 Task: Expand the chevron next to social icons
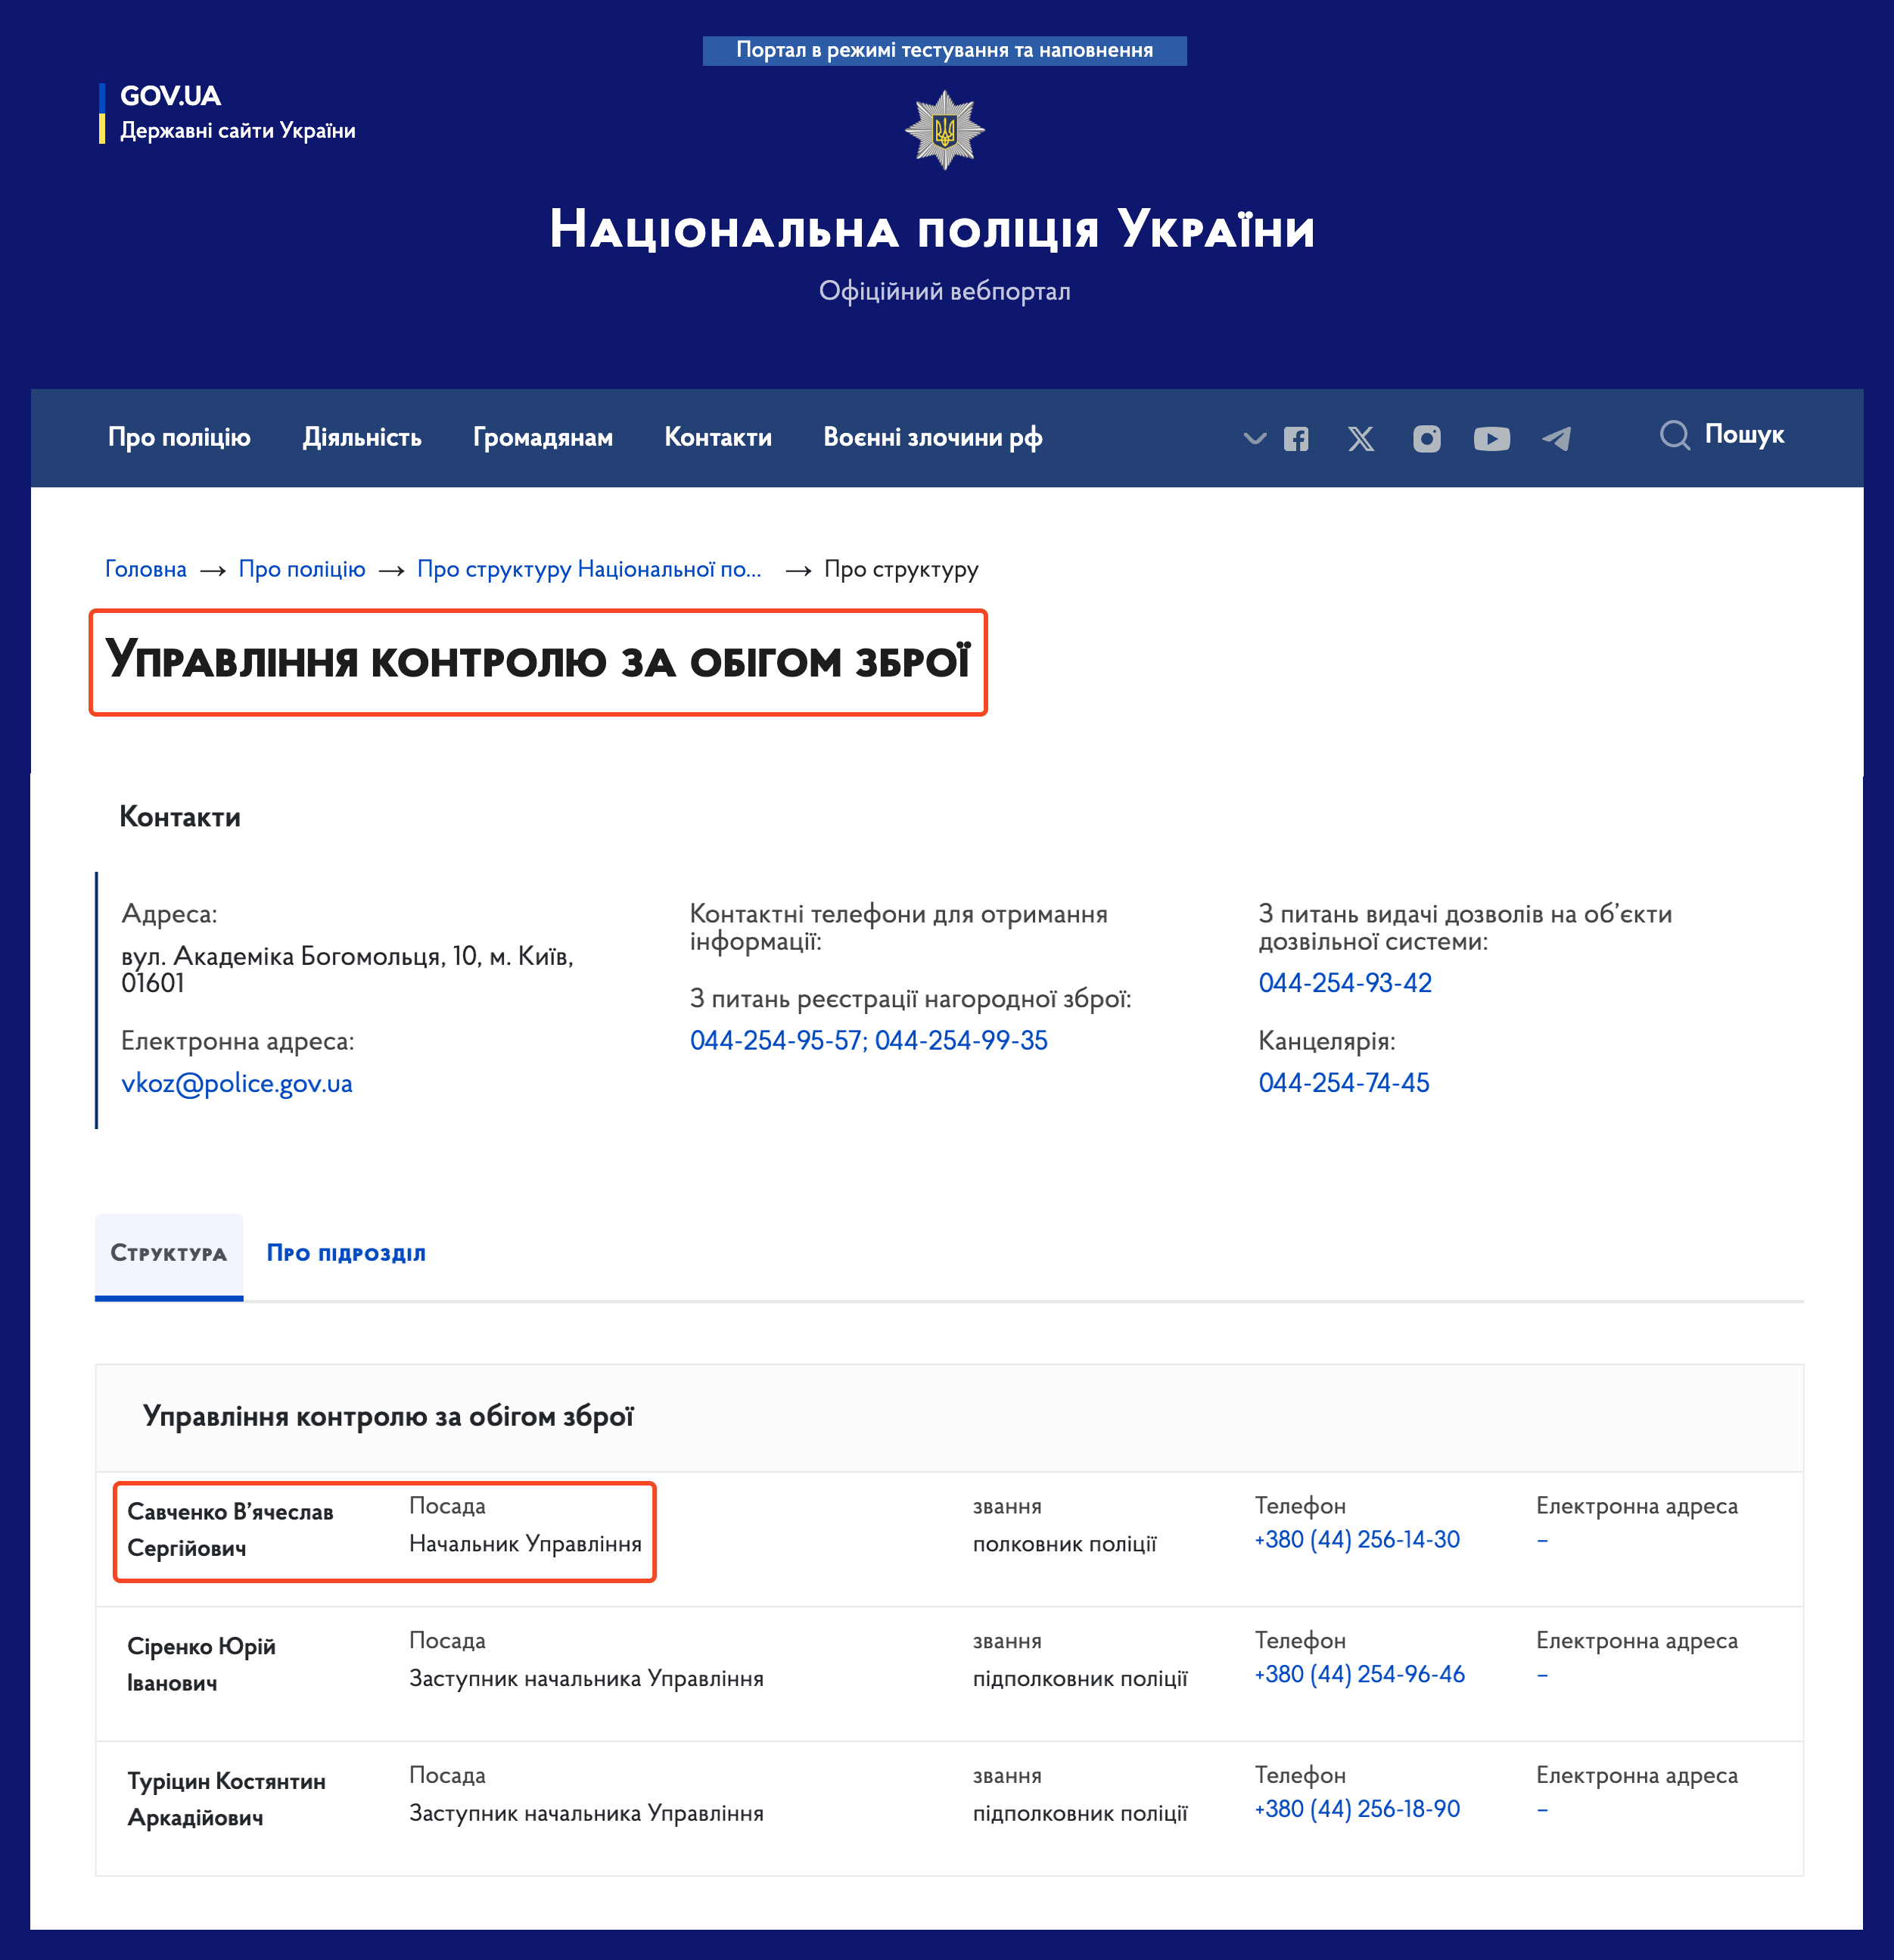pyautogui.click(x=1255, y=438)
